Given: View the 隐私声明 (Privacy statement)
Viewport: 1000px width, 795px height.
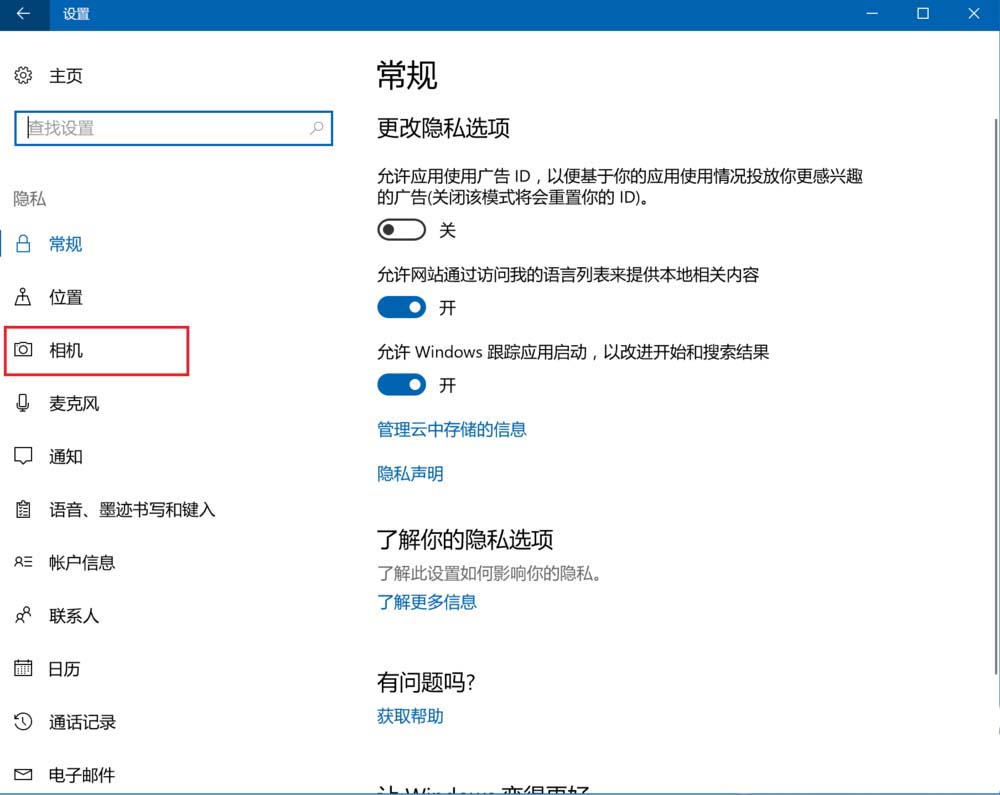Looking at the screenshot, I should (x=409, y=473).
